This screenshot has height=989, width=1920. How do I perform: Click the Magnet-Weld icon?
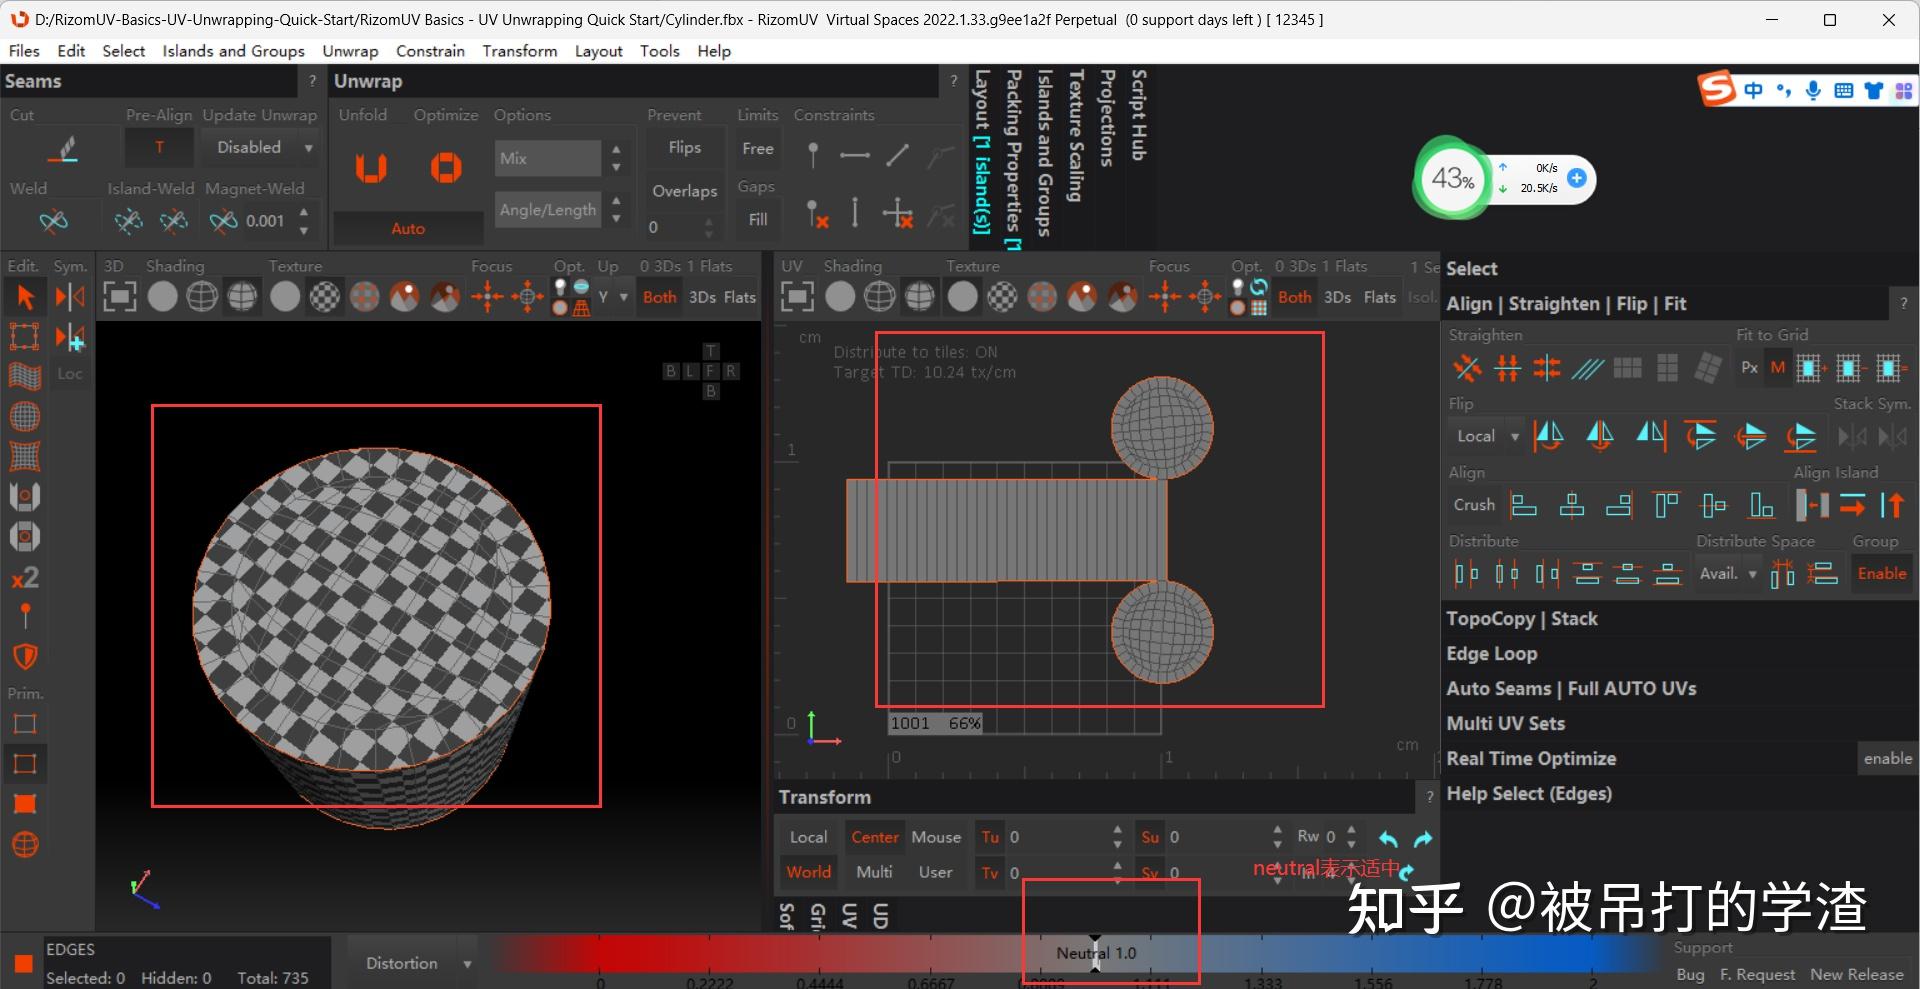click(222, 220)
